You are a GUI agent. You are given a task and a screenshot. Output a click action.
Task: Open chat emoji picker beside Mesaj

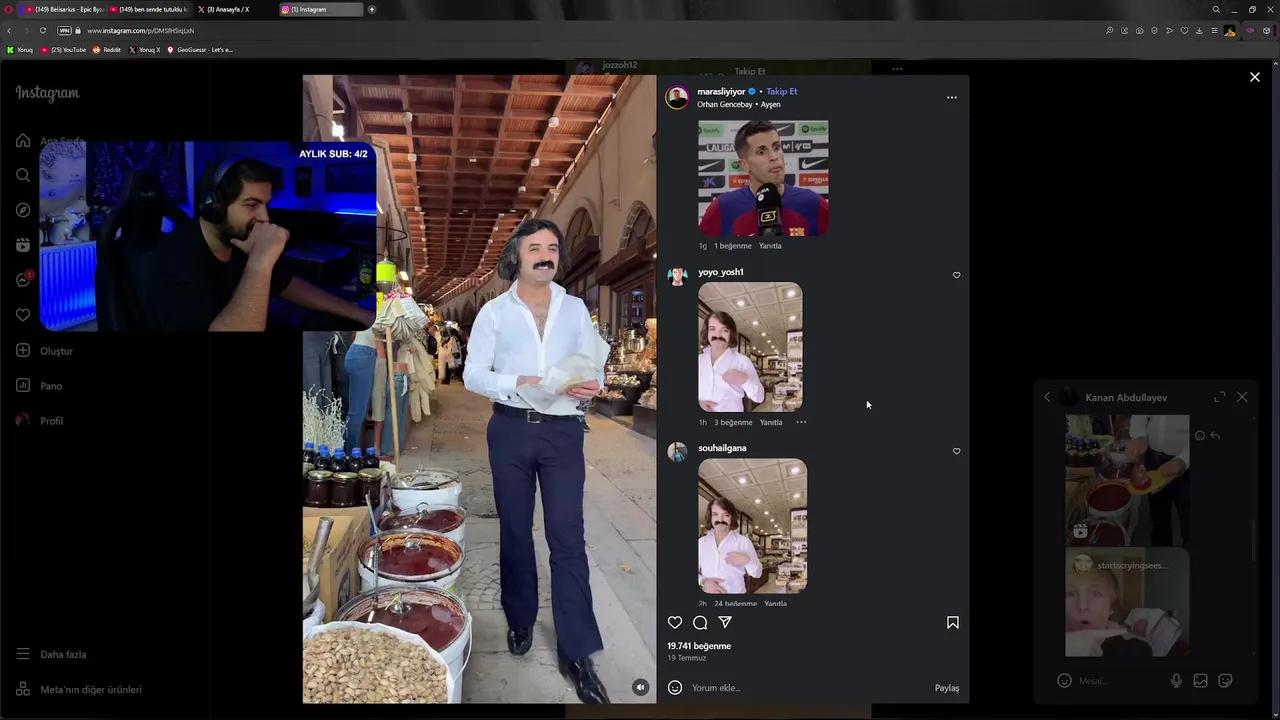pos(1064,681)
